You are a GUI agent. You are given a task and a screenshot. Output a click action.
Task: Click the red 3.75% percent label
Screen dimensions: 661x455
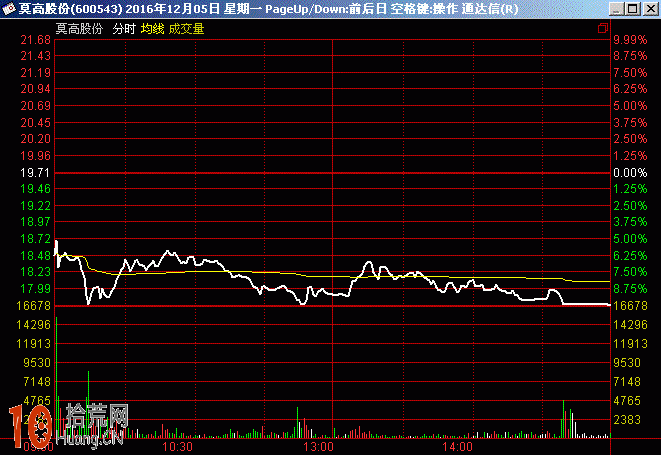click(630, 123)
